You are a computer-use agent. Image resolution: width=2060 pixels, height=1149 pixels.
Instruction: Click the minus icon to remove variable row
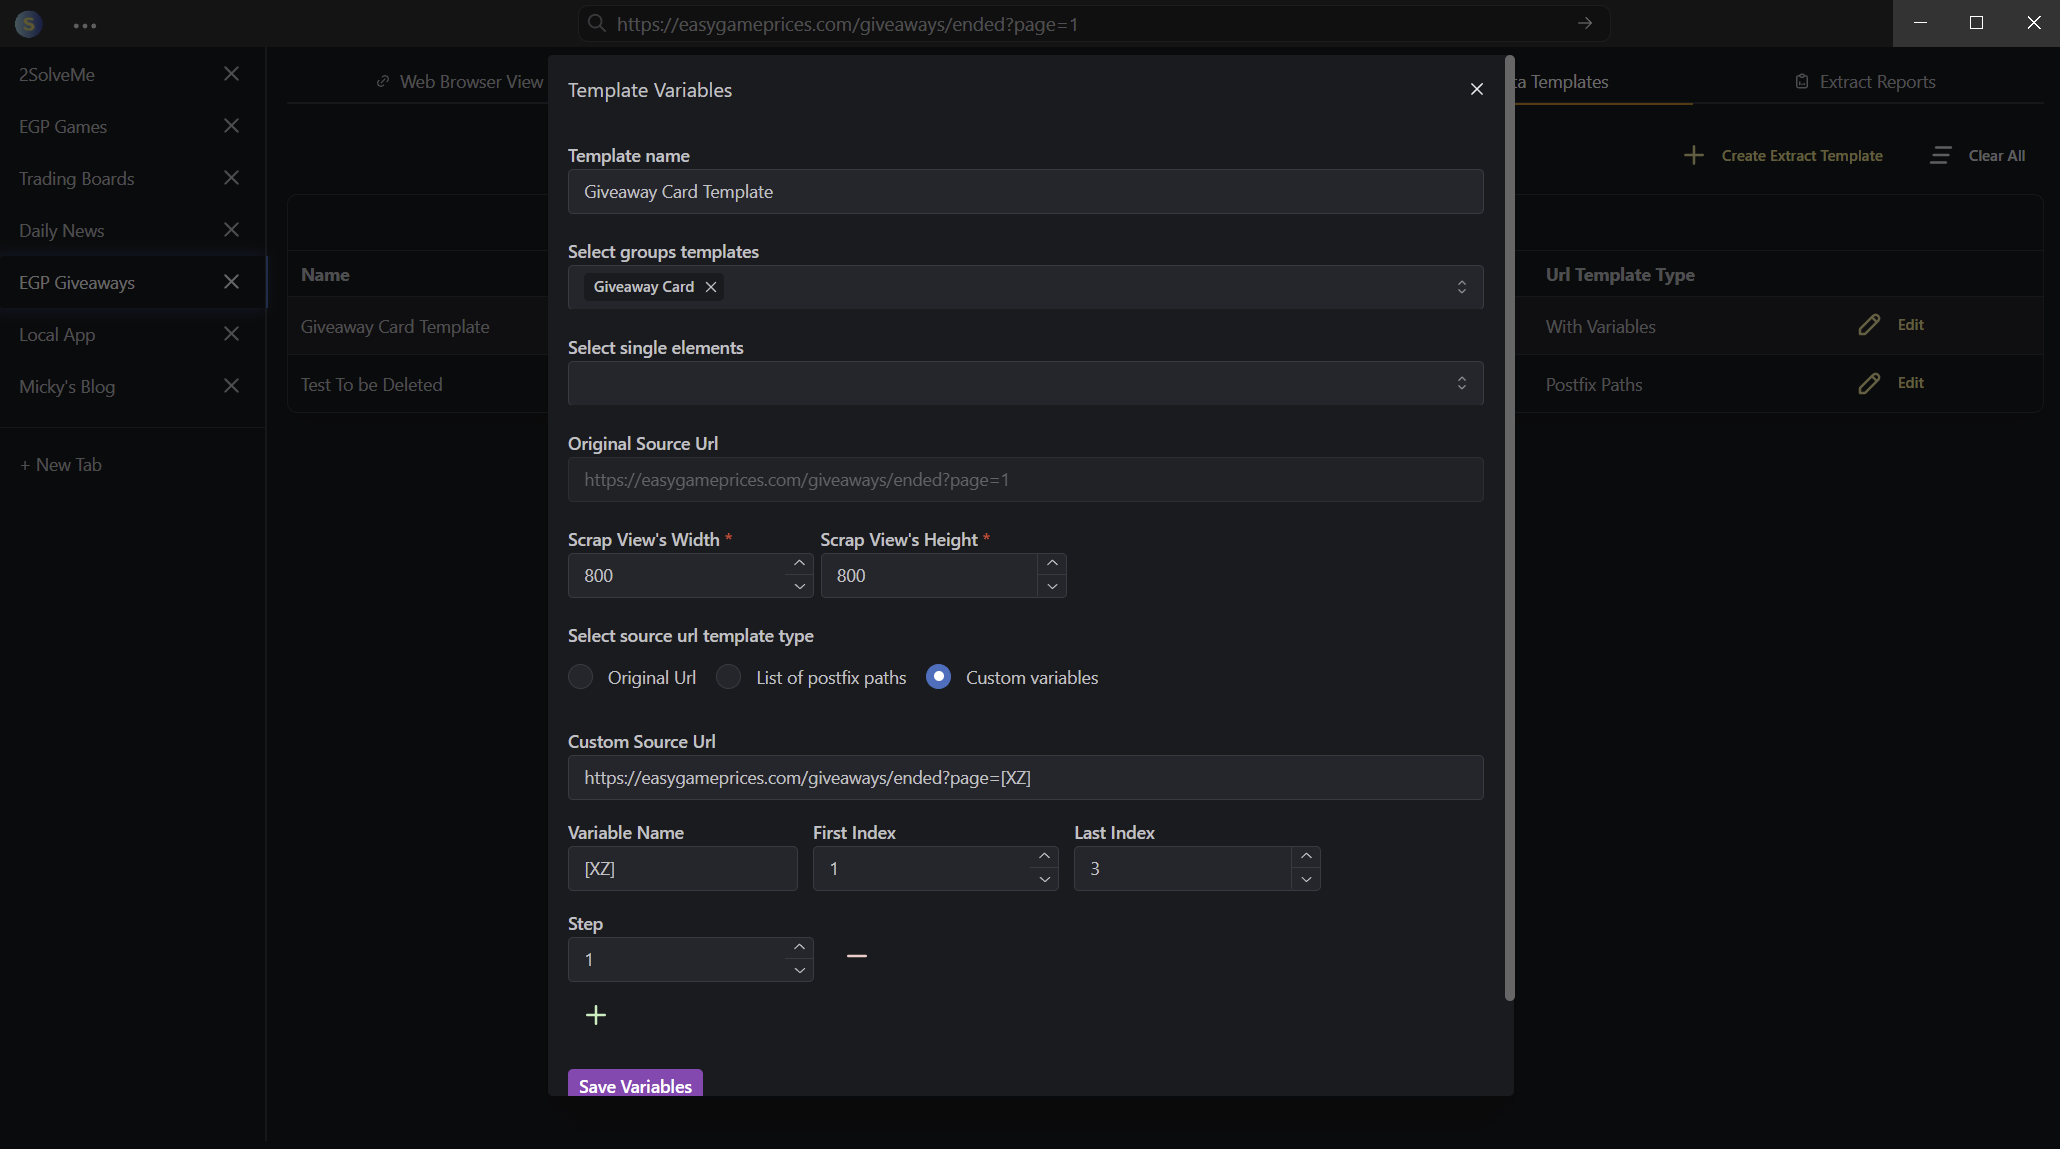click(856, 956)
